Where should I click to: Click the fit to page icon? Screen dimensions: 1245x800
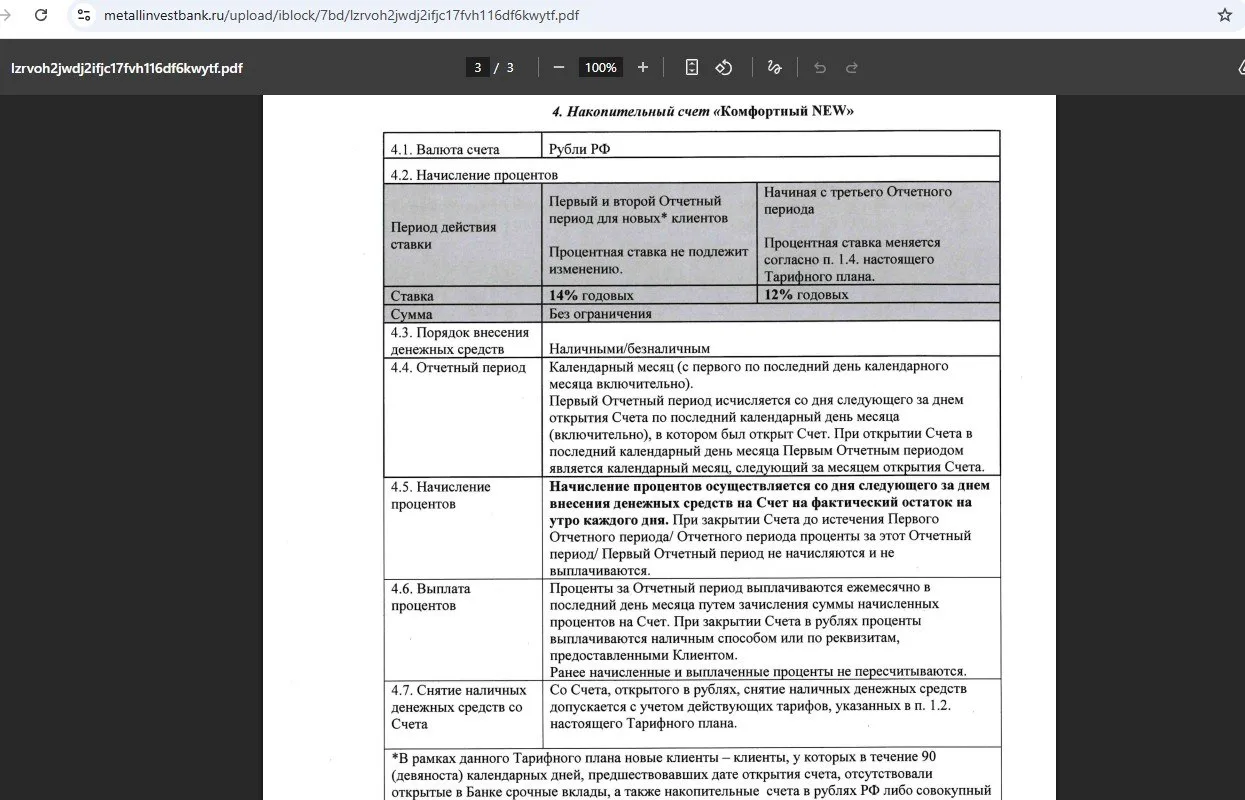click(692, 67)
